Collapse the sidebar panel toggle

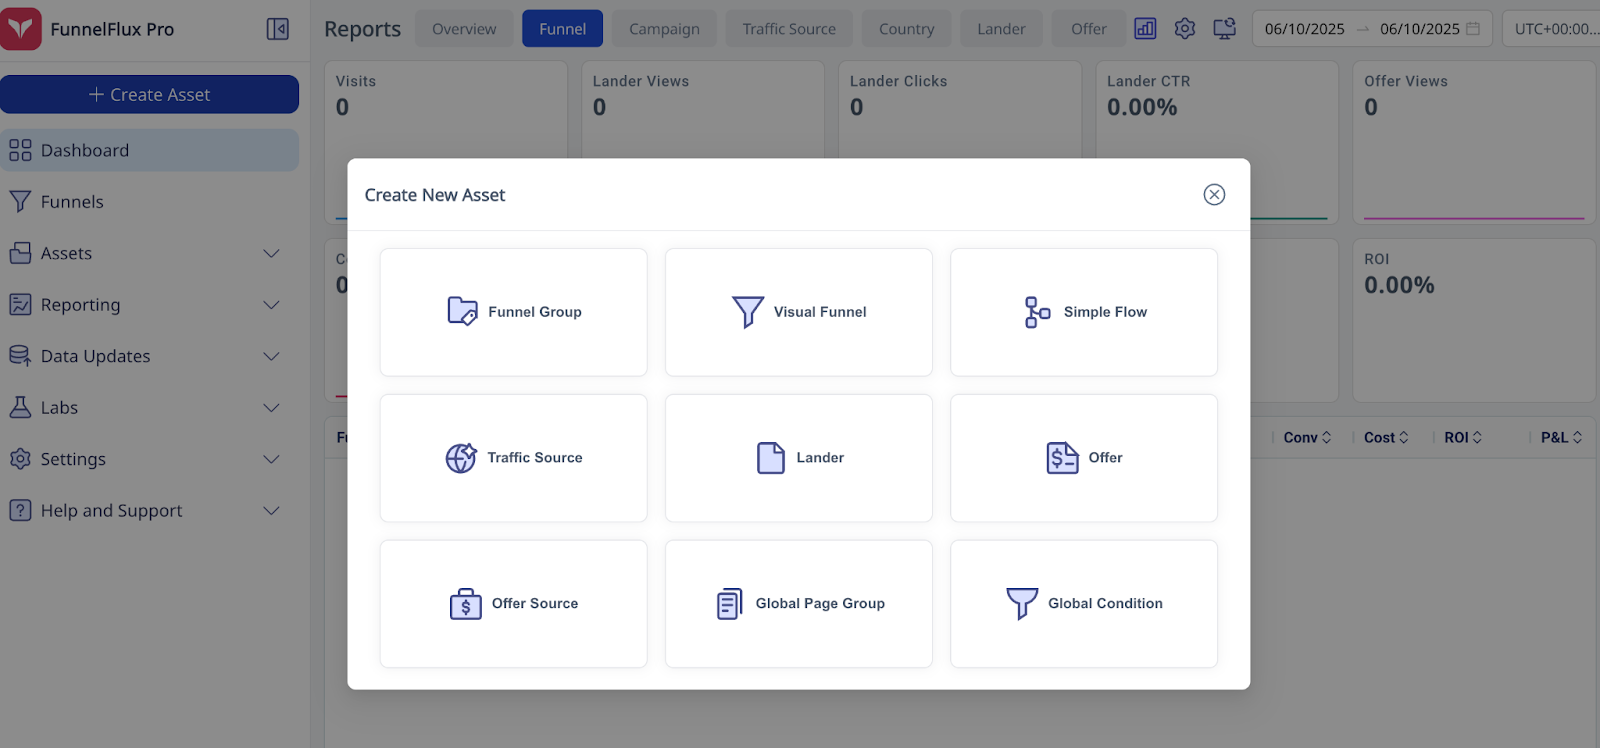pos(278,29)
